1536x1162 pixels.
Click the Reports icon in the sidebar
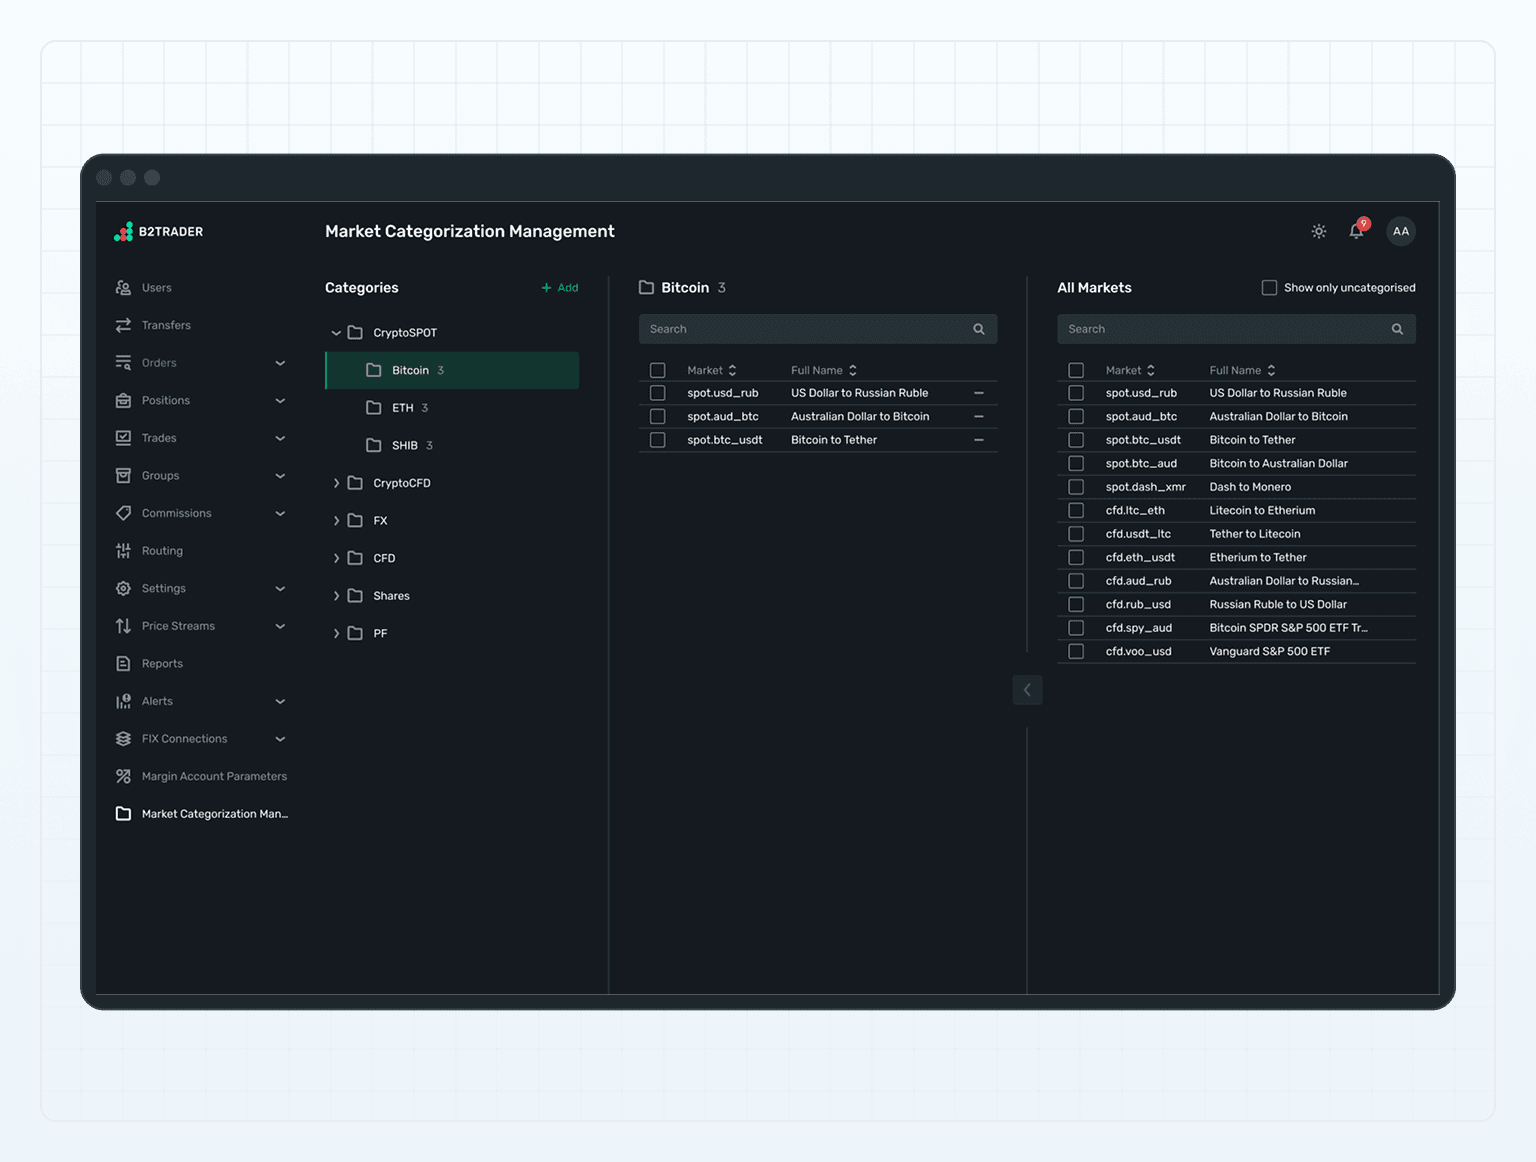coord(123,664)
